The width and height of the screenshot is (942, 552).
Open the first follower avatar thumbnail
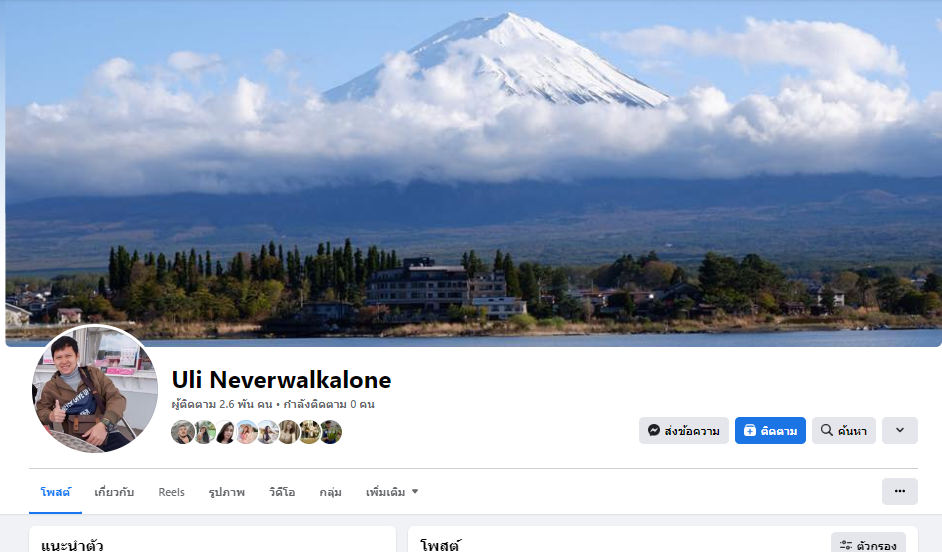coord(183,432)
